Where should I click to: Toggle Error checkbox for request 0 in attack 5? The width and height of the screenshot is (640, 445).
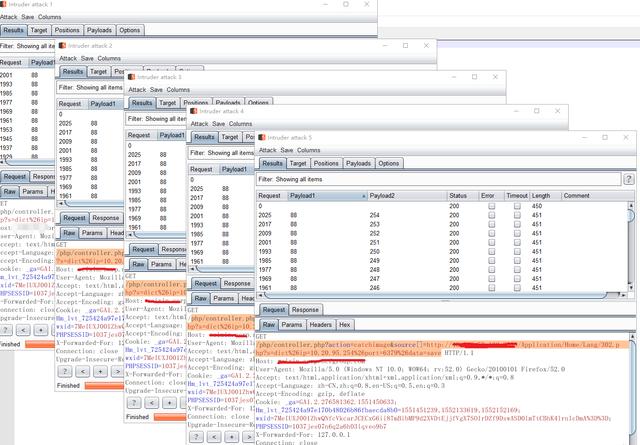pos(491,206)
